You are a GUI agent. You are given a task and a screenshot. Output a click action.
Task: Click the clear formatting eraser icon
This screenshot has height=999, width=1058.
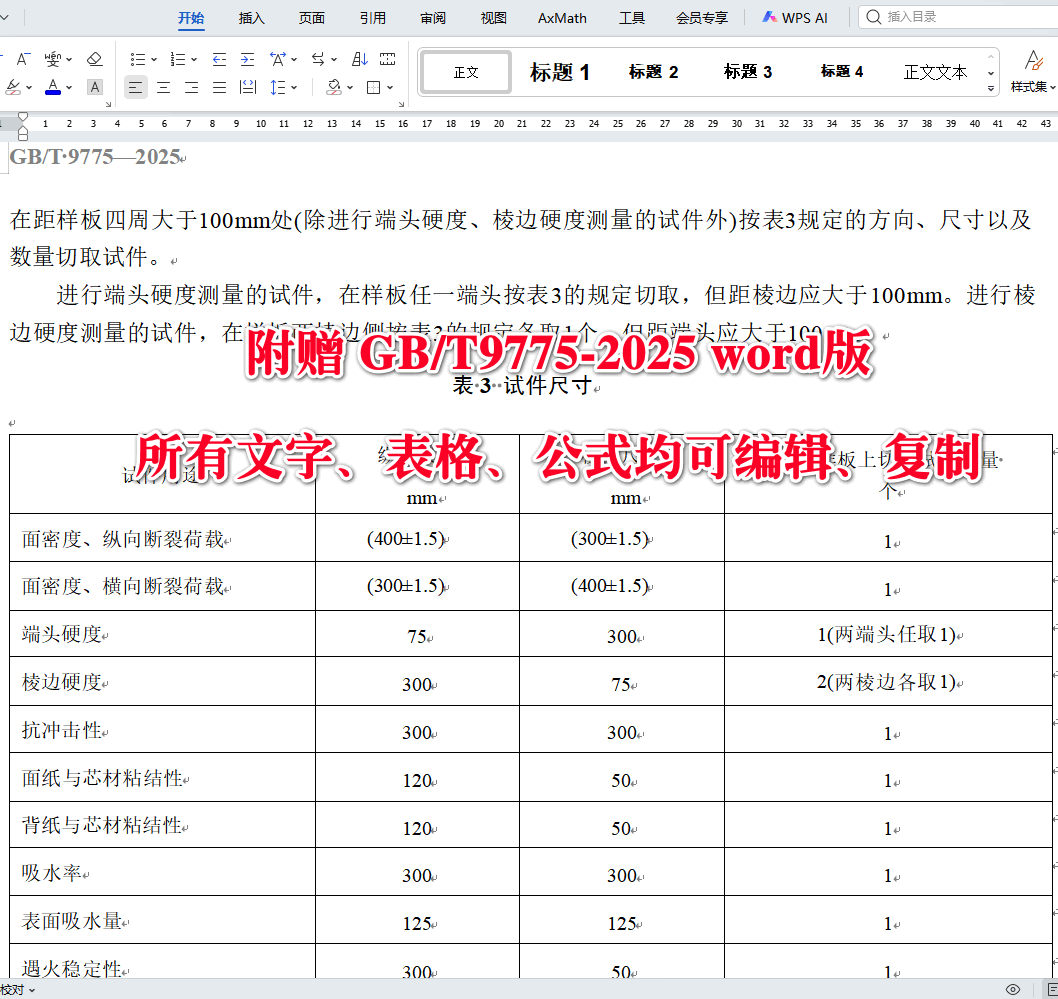tap(95, 59)
